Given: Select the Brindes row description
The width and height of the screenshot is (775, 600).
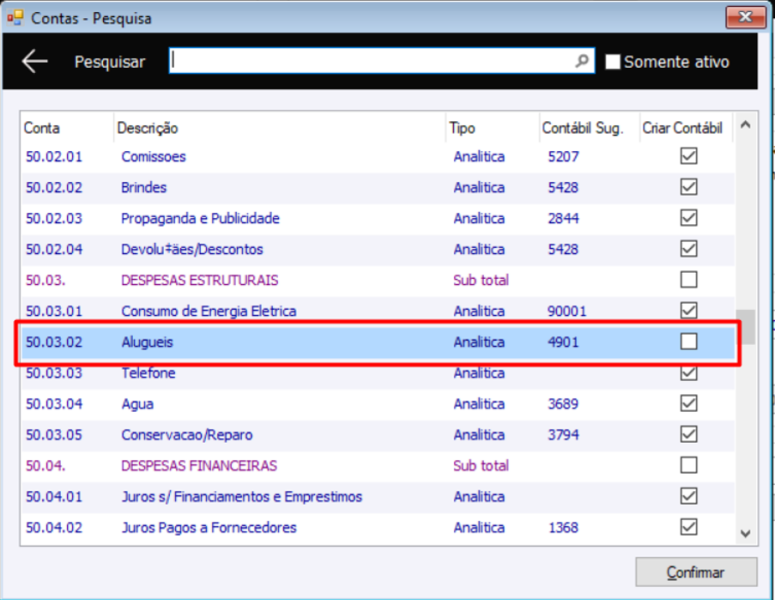Looking at the screenshot, I should 144,187.
